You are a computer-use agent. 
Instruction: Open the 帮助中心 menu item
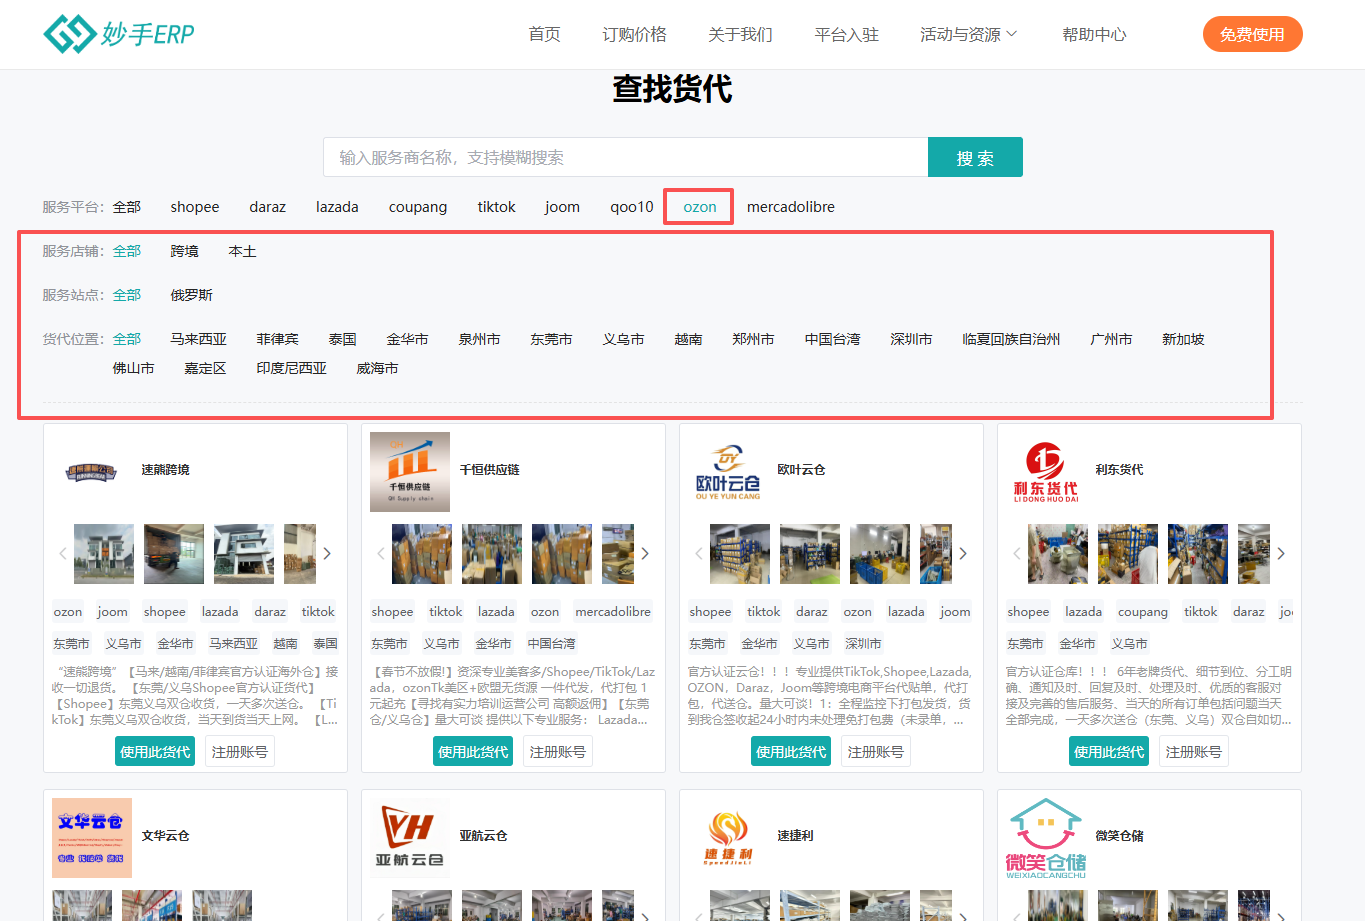[x=1094, y=33]
